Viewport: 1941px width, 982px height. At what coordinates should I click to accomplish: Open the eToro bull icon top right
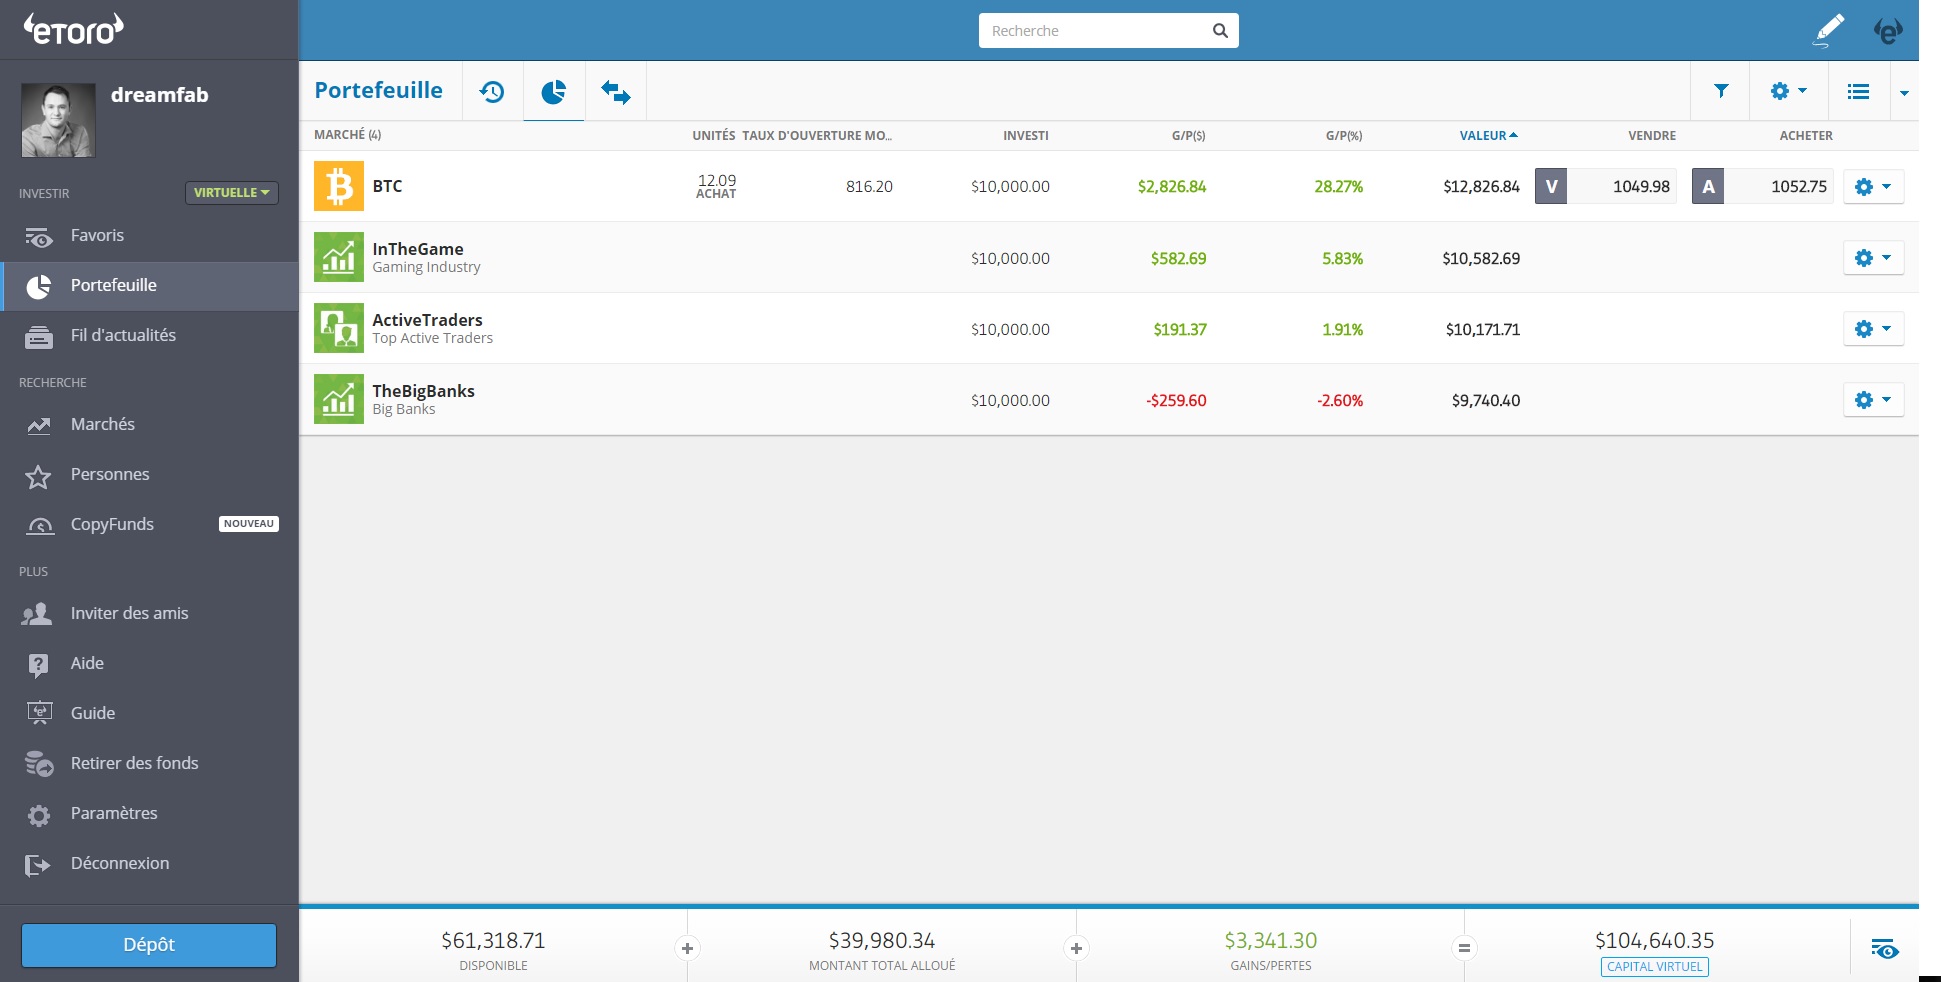[1887, 31]
